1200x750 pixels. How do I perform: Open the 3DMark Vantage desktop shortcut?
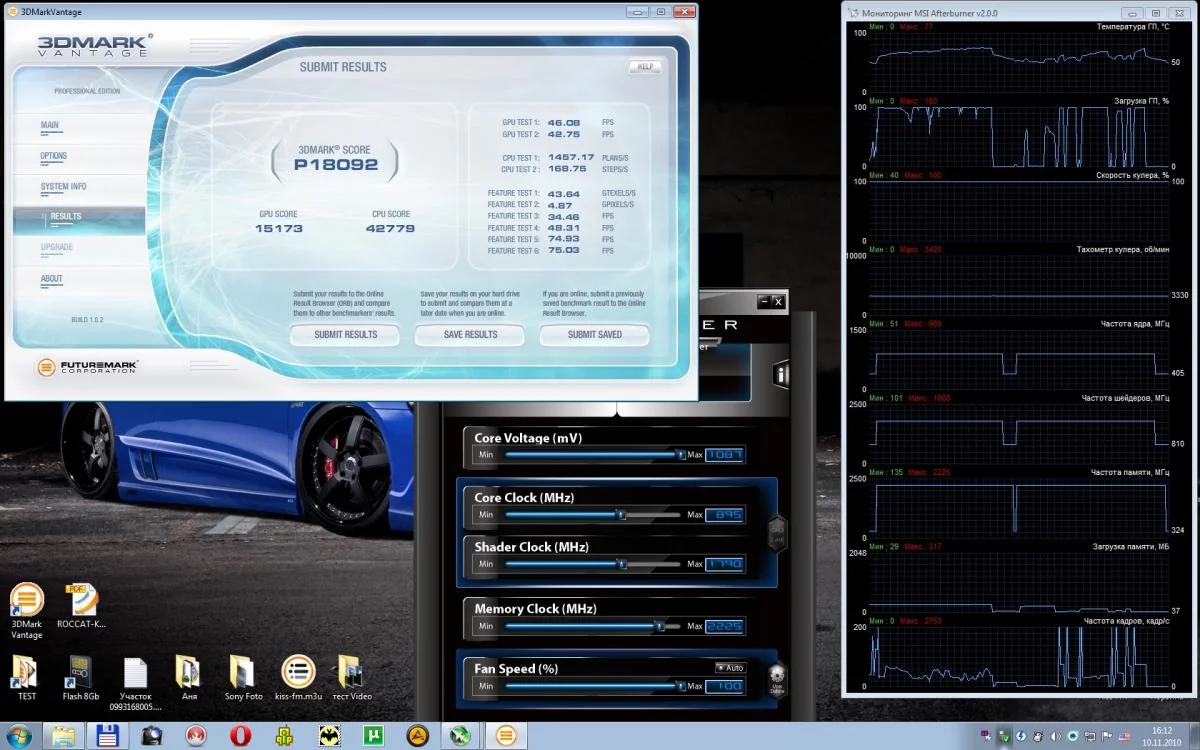pos(27,610)
